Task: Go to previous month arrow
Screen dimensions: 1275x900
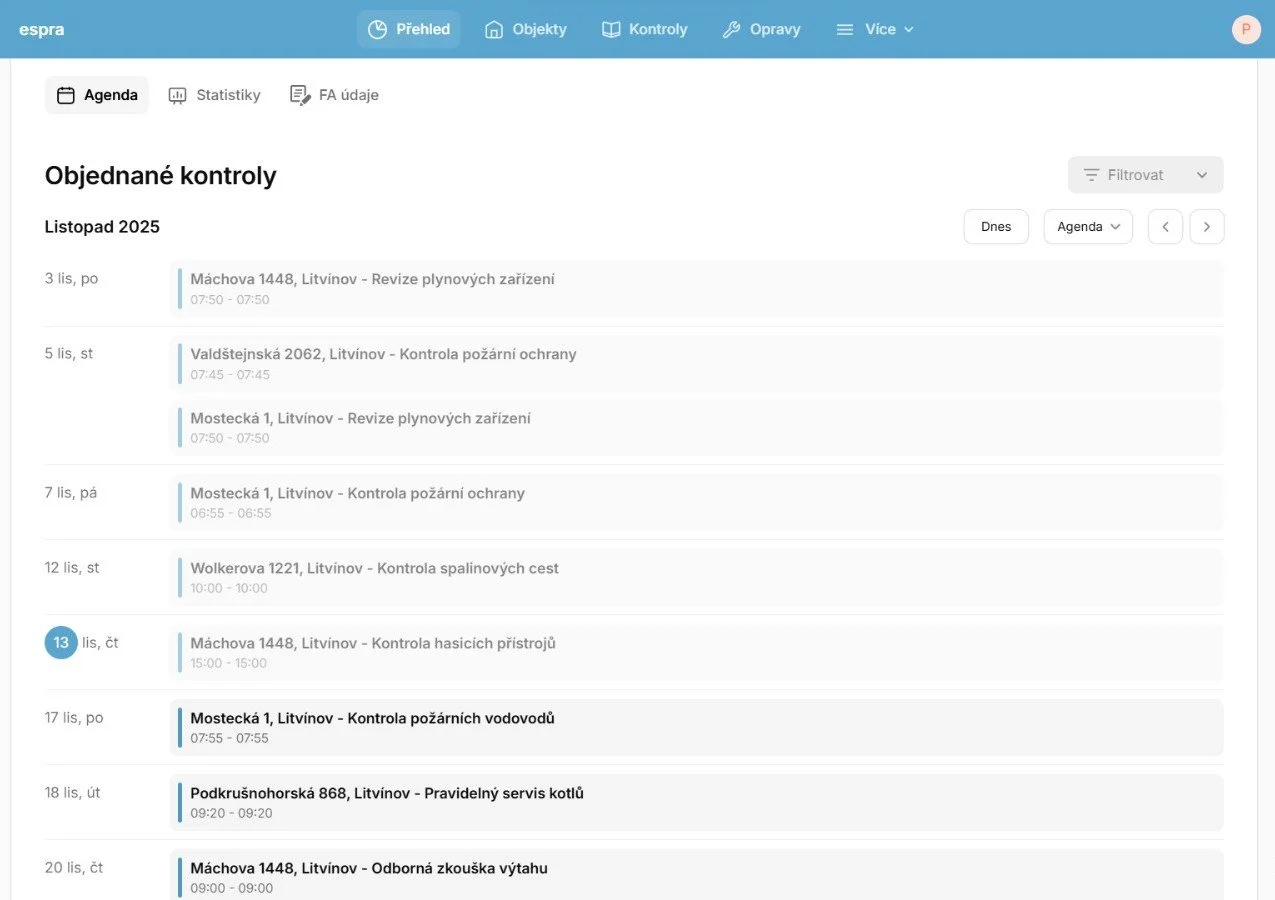Action: coord(1165,227)
